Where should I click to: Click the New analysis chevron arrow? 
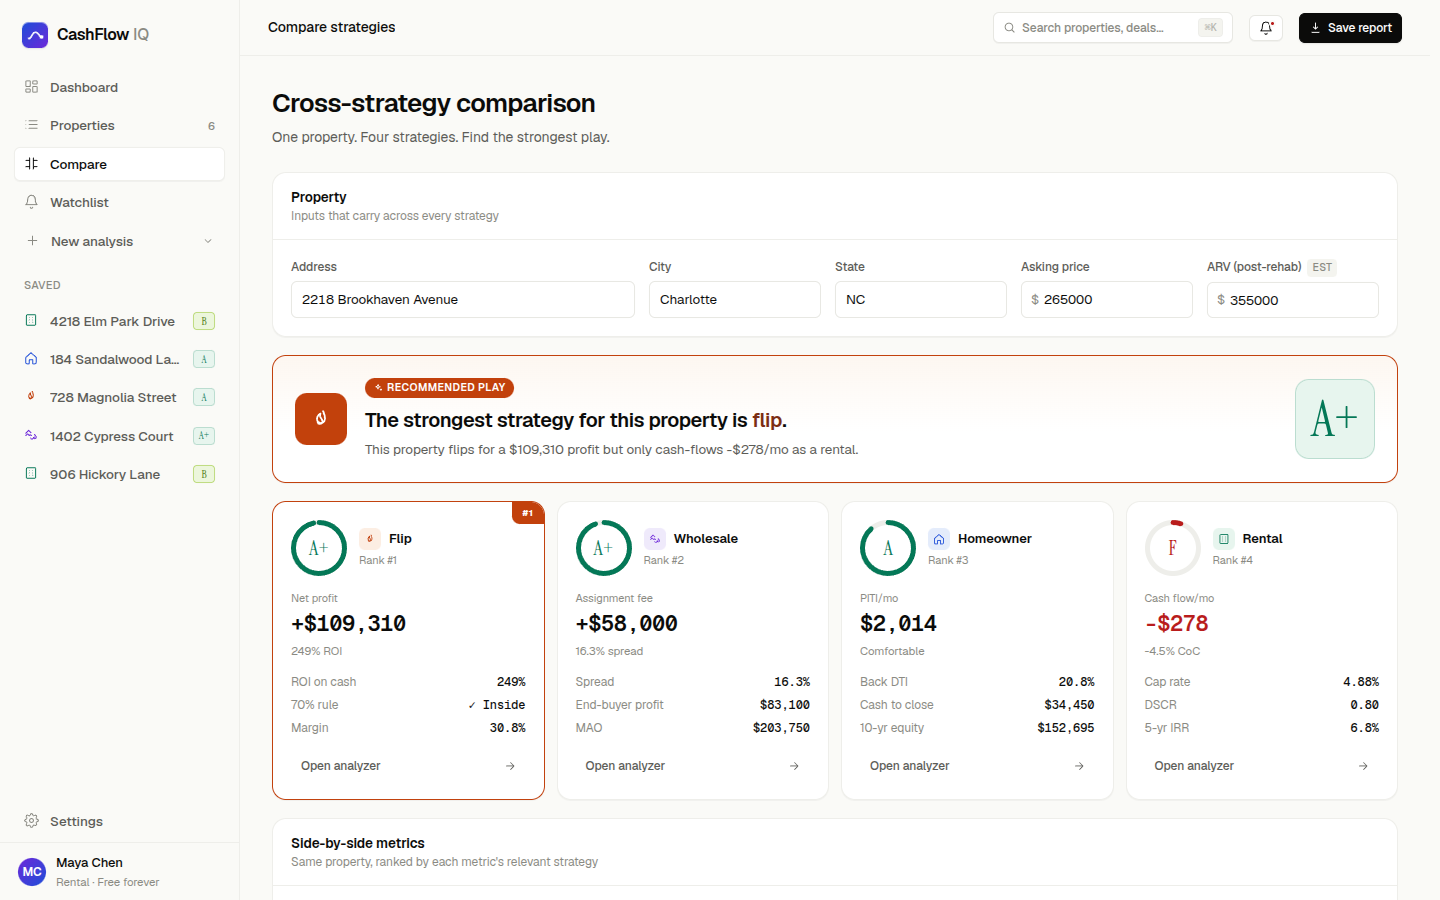coord(208,241)
